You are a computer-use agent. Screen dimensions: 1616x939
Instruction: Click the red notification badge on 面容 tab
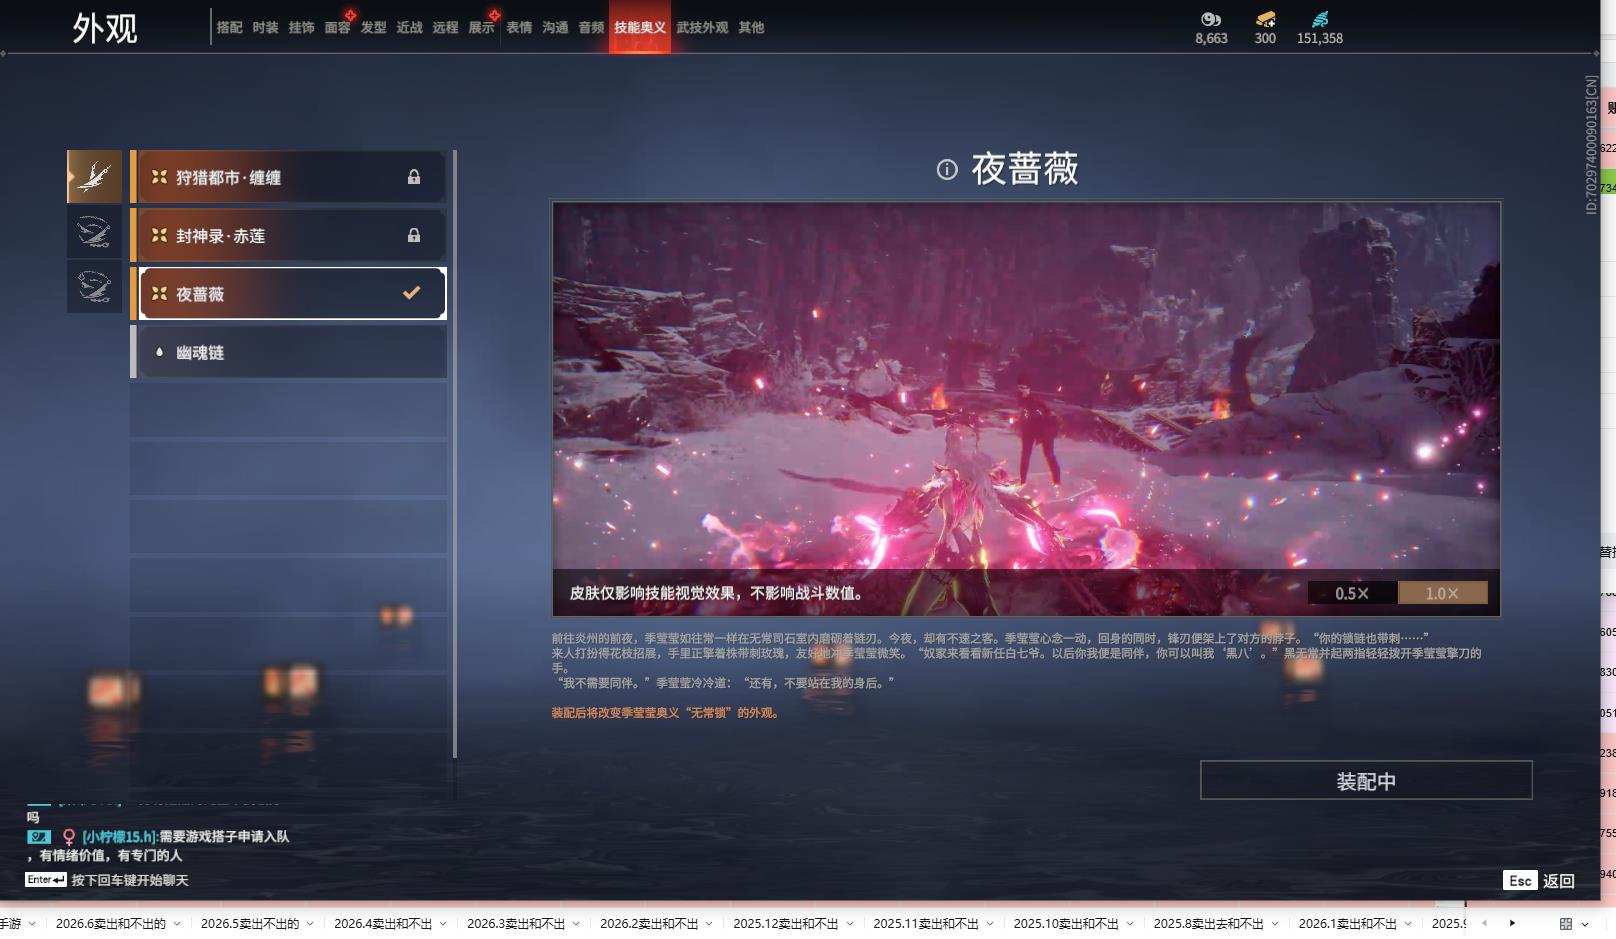pos(350,15)
